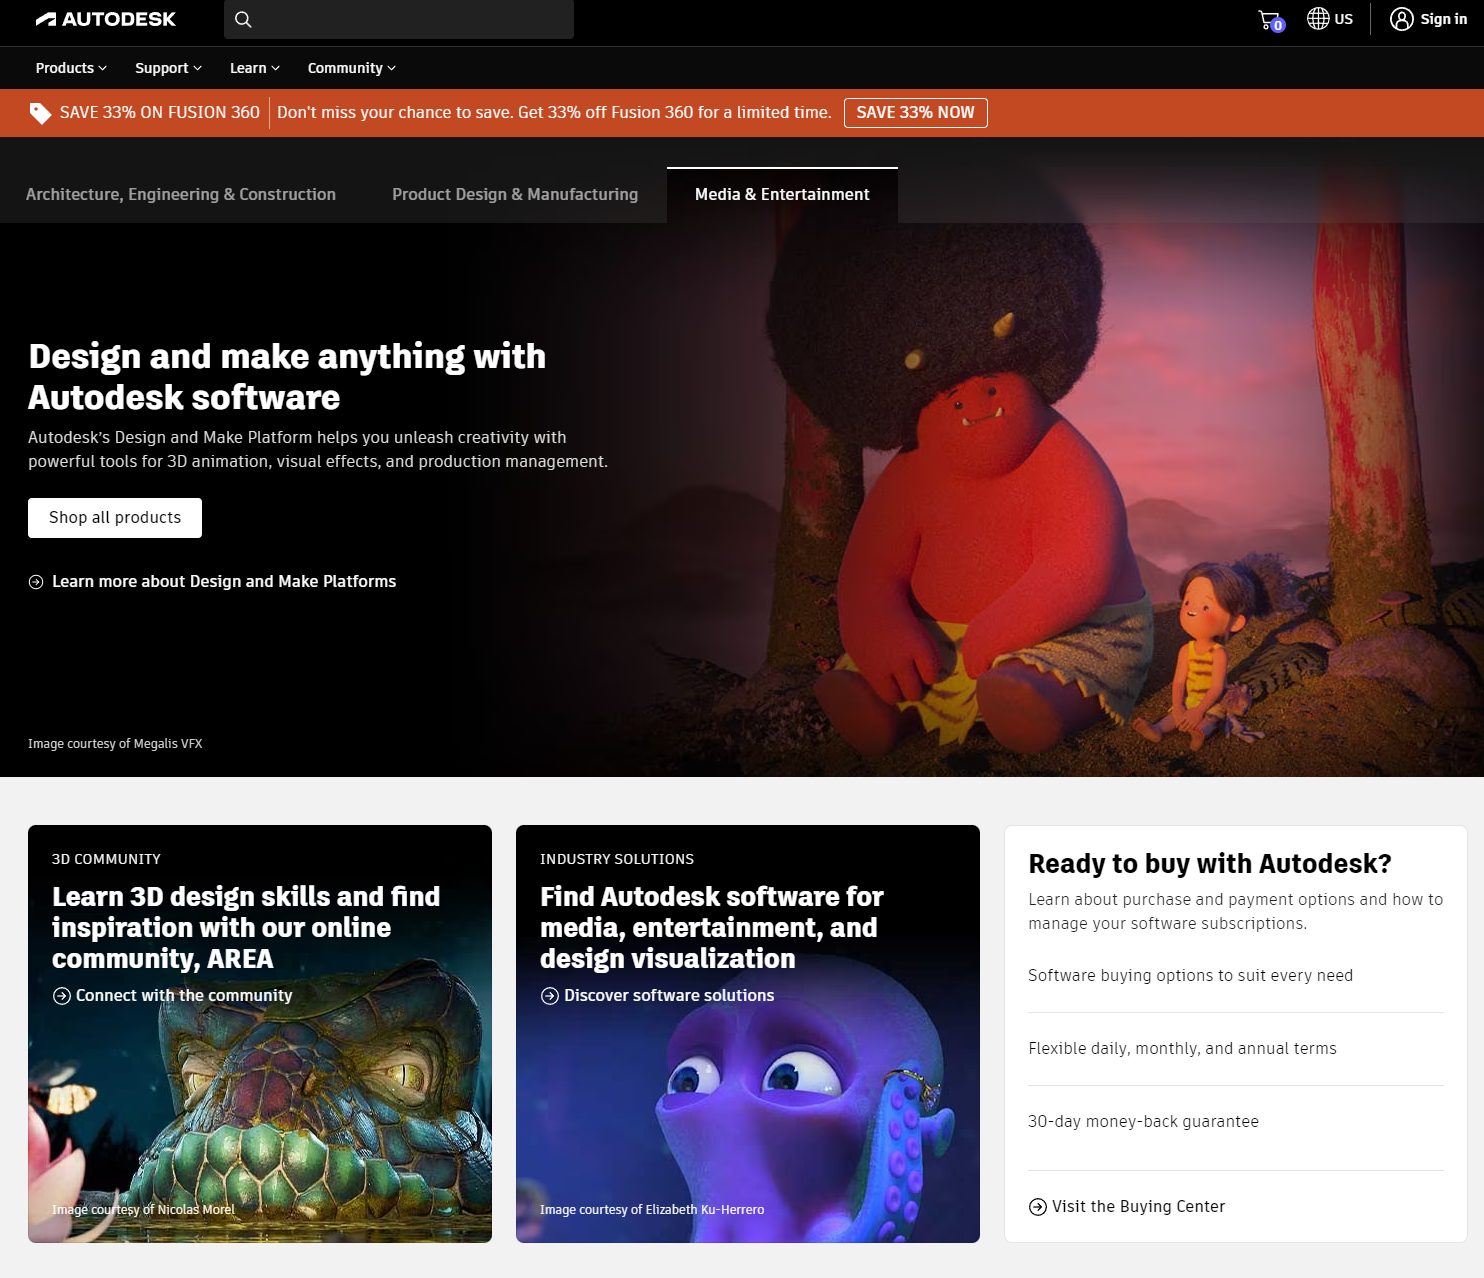The width and height of the screenshot is (1484, 1278).
Task: Click Sign in link
Action: pyautogui.click(x=1444, y=19)
